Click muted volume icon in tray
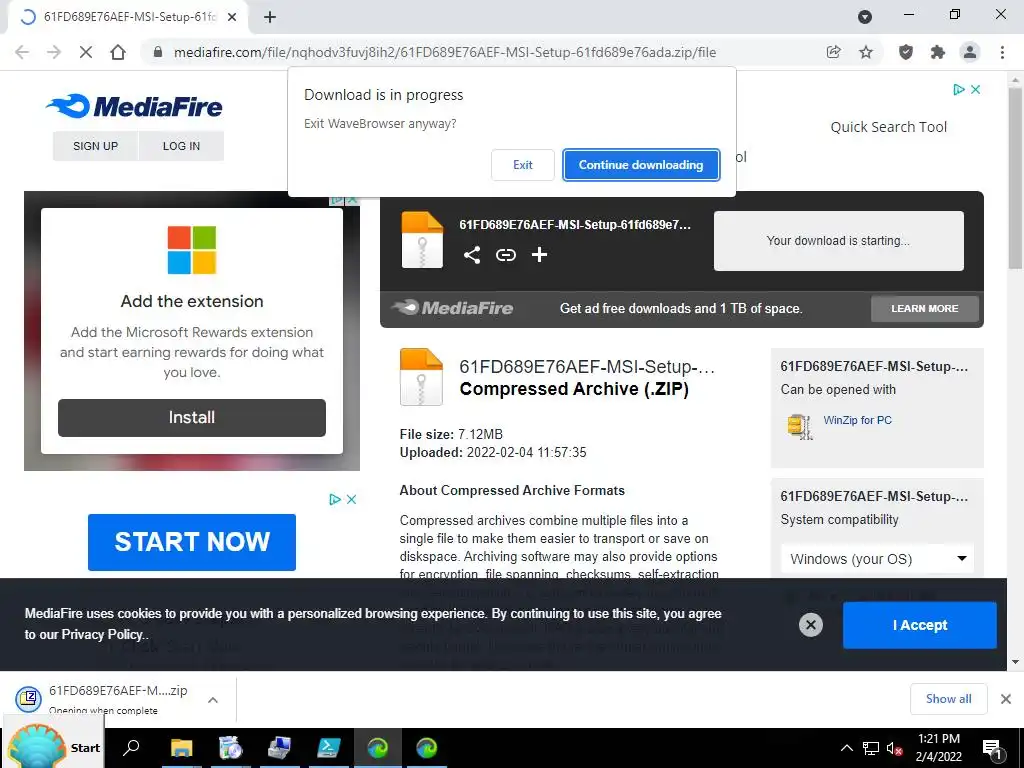The image size is (1024, 768). click(895, 748)
